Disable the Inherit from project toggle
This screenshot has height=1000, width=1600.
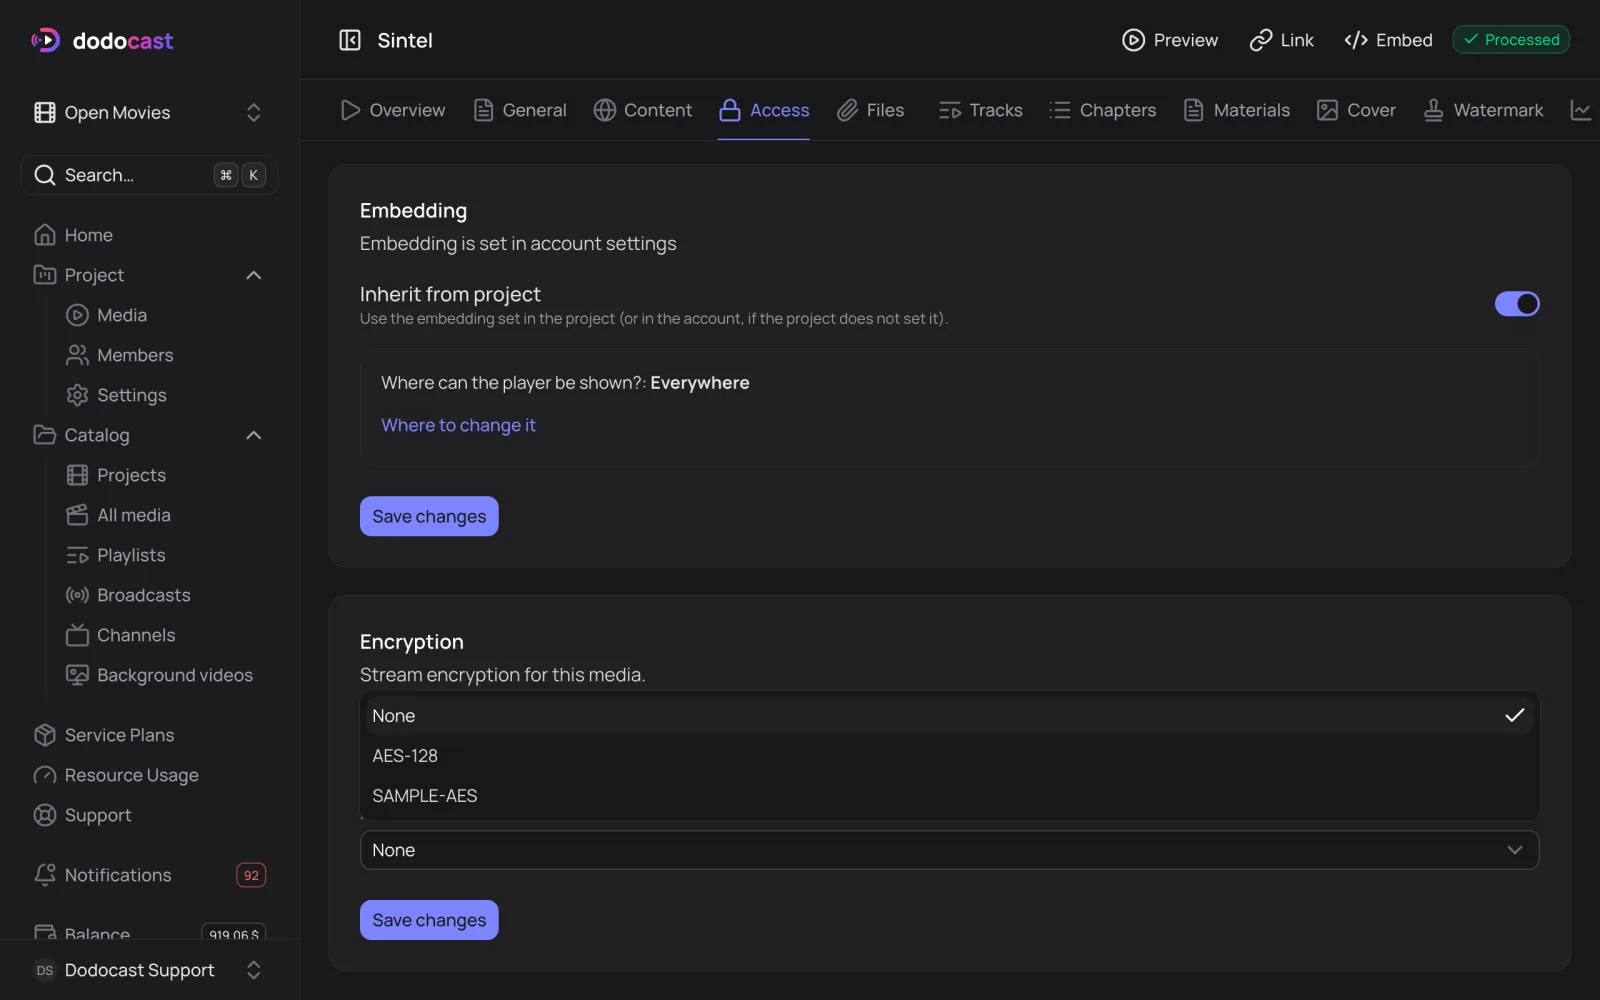coord(1517,303)
